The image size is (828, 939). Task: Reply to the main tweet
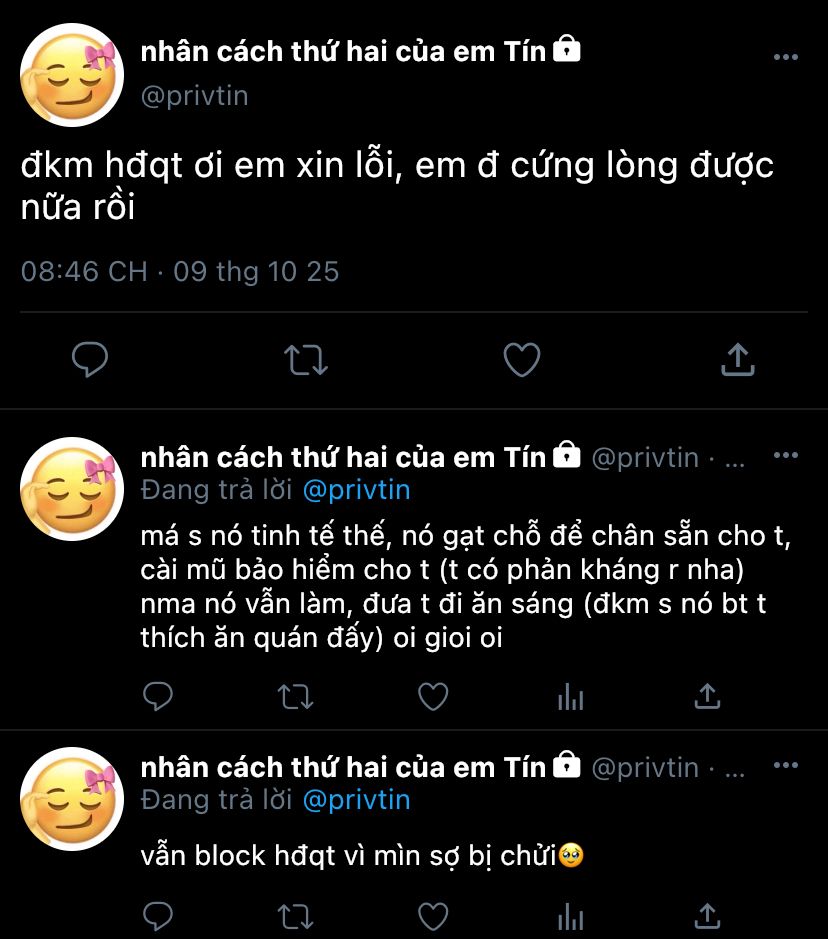90,360
